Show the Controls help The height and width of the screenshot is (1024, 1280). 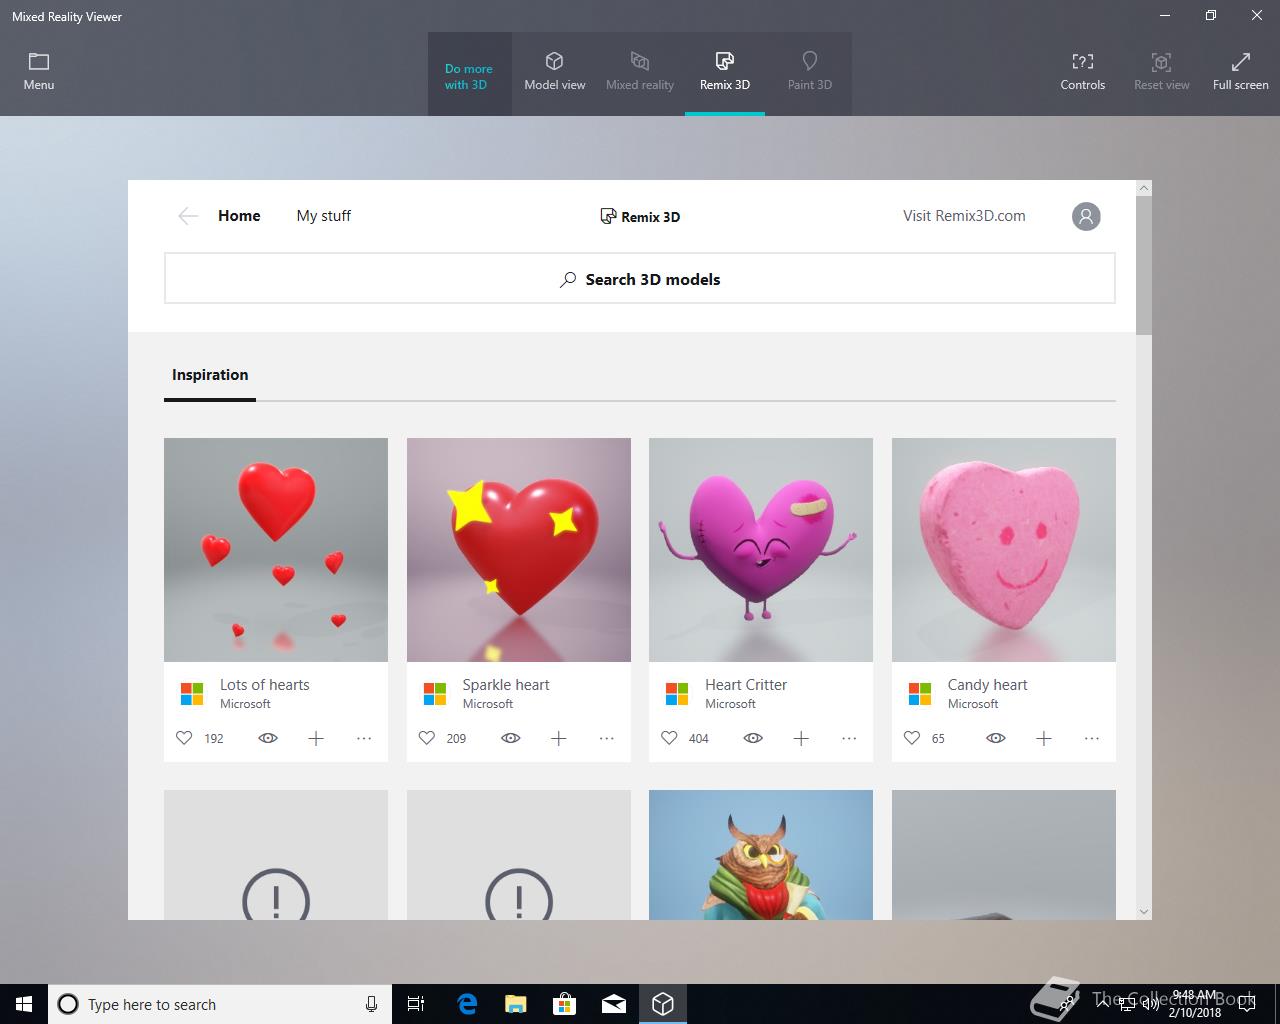click(1083, 73)
